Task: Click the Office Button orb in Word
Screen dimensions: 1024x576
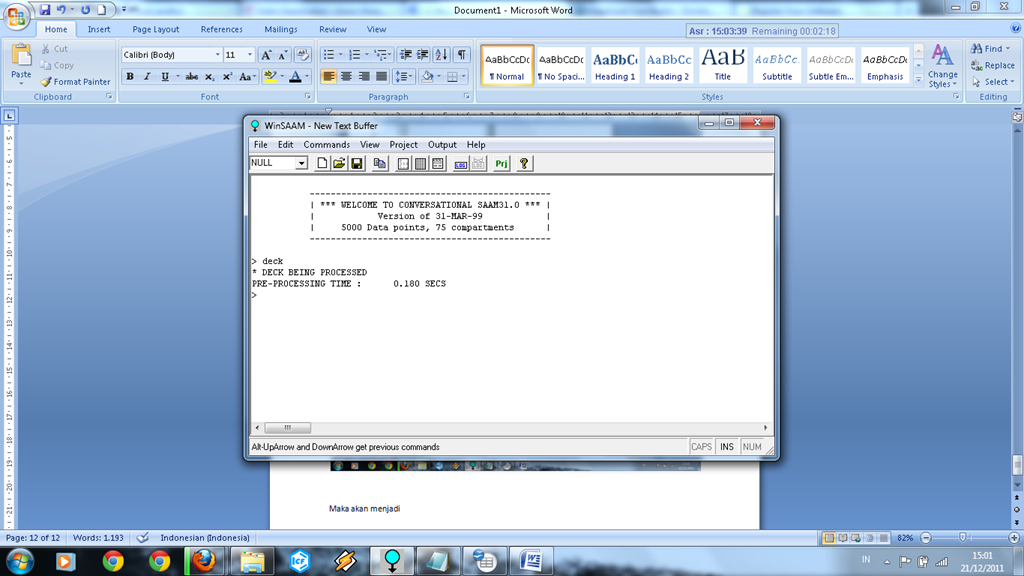Action: [16, 16]
